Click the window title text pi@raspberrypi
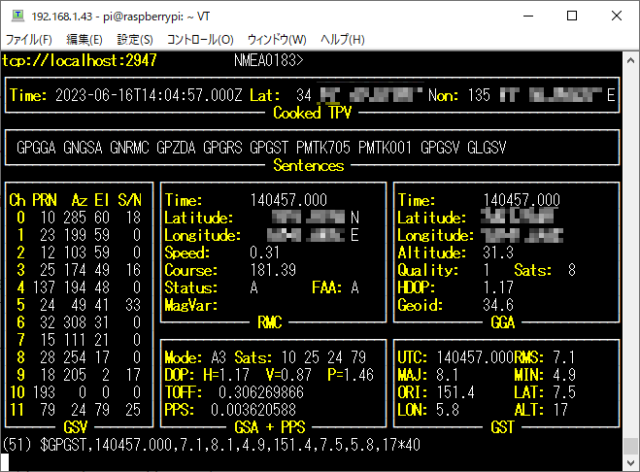640x472 pixels. 150,16
